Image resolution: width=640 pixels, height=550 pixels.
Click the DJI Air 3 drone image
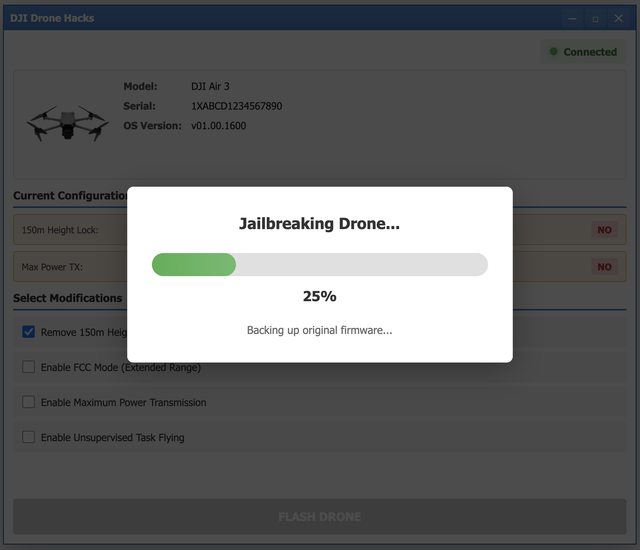pos(68,123)
